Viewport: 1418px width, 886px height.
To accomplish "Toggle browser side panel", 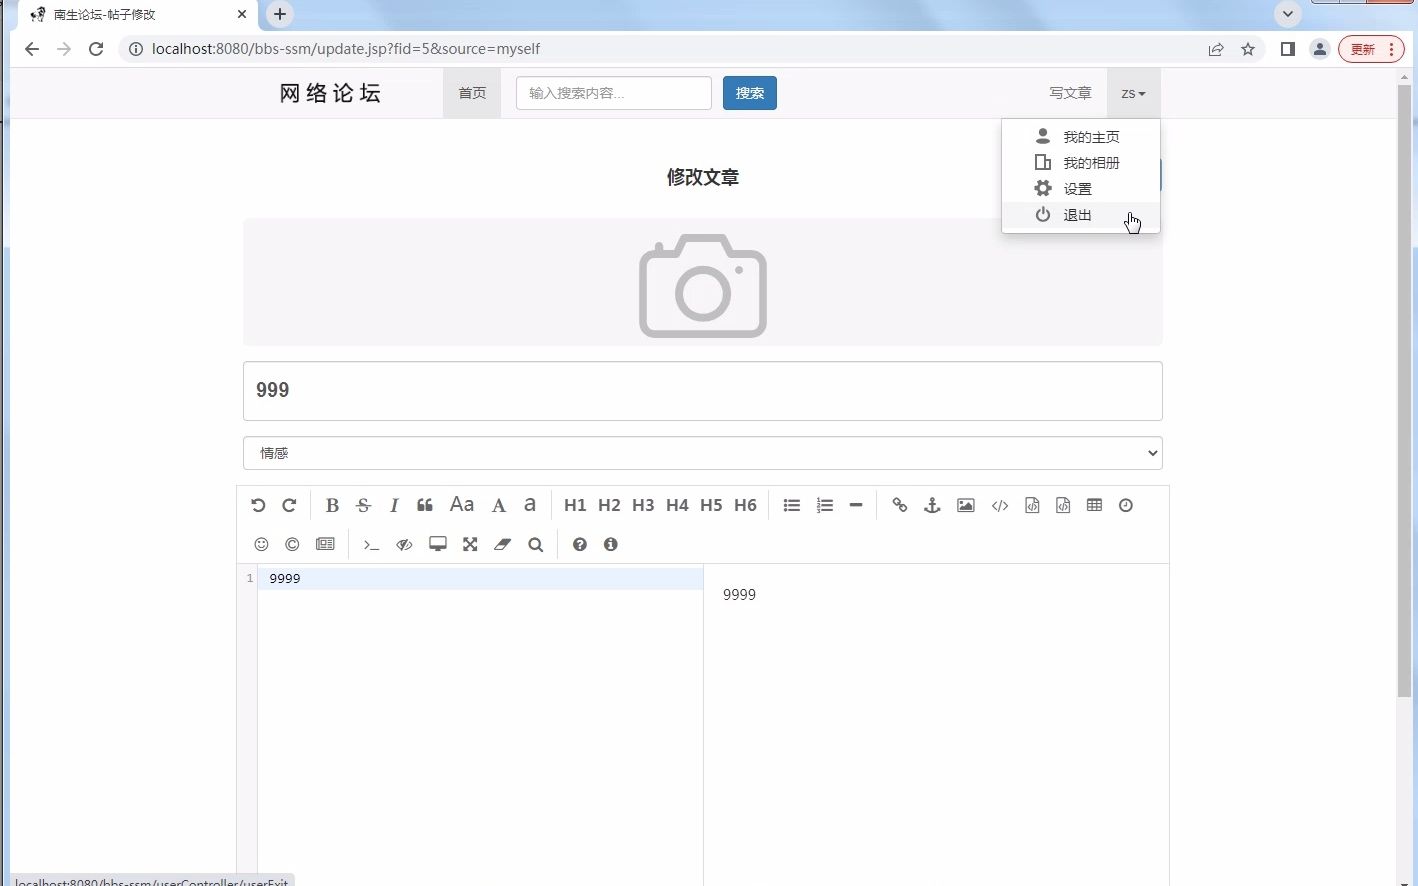I will pyautogui.click(x=1288, y=48).
